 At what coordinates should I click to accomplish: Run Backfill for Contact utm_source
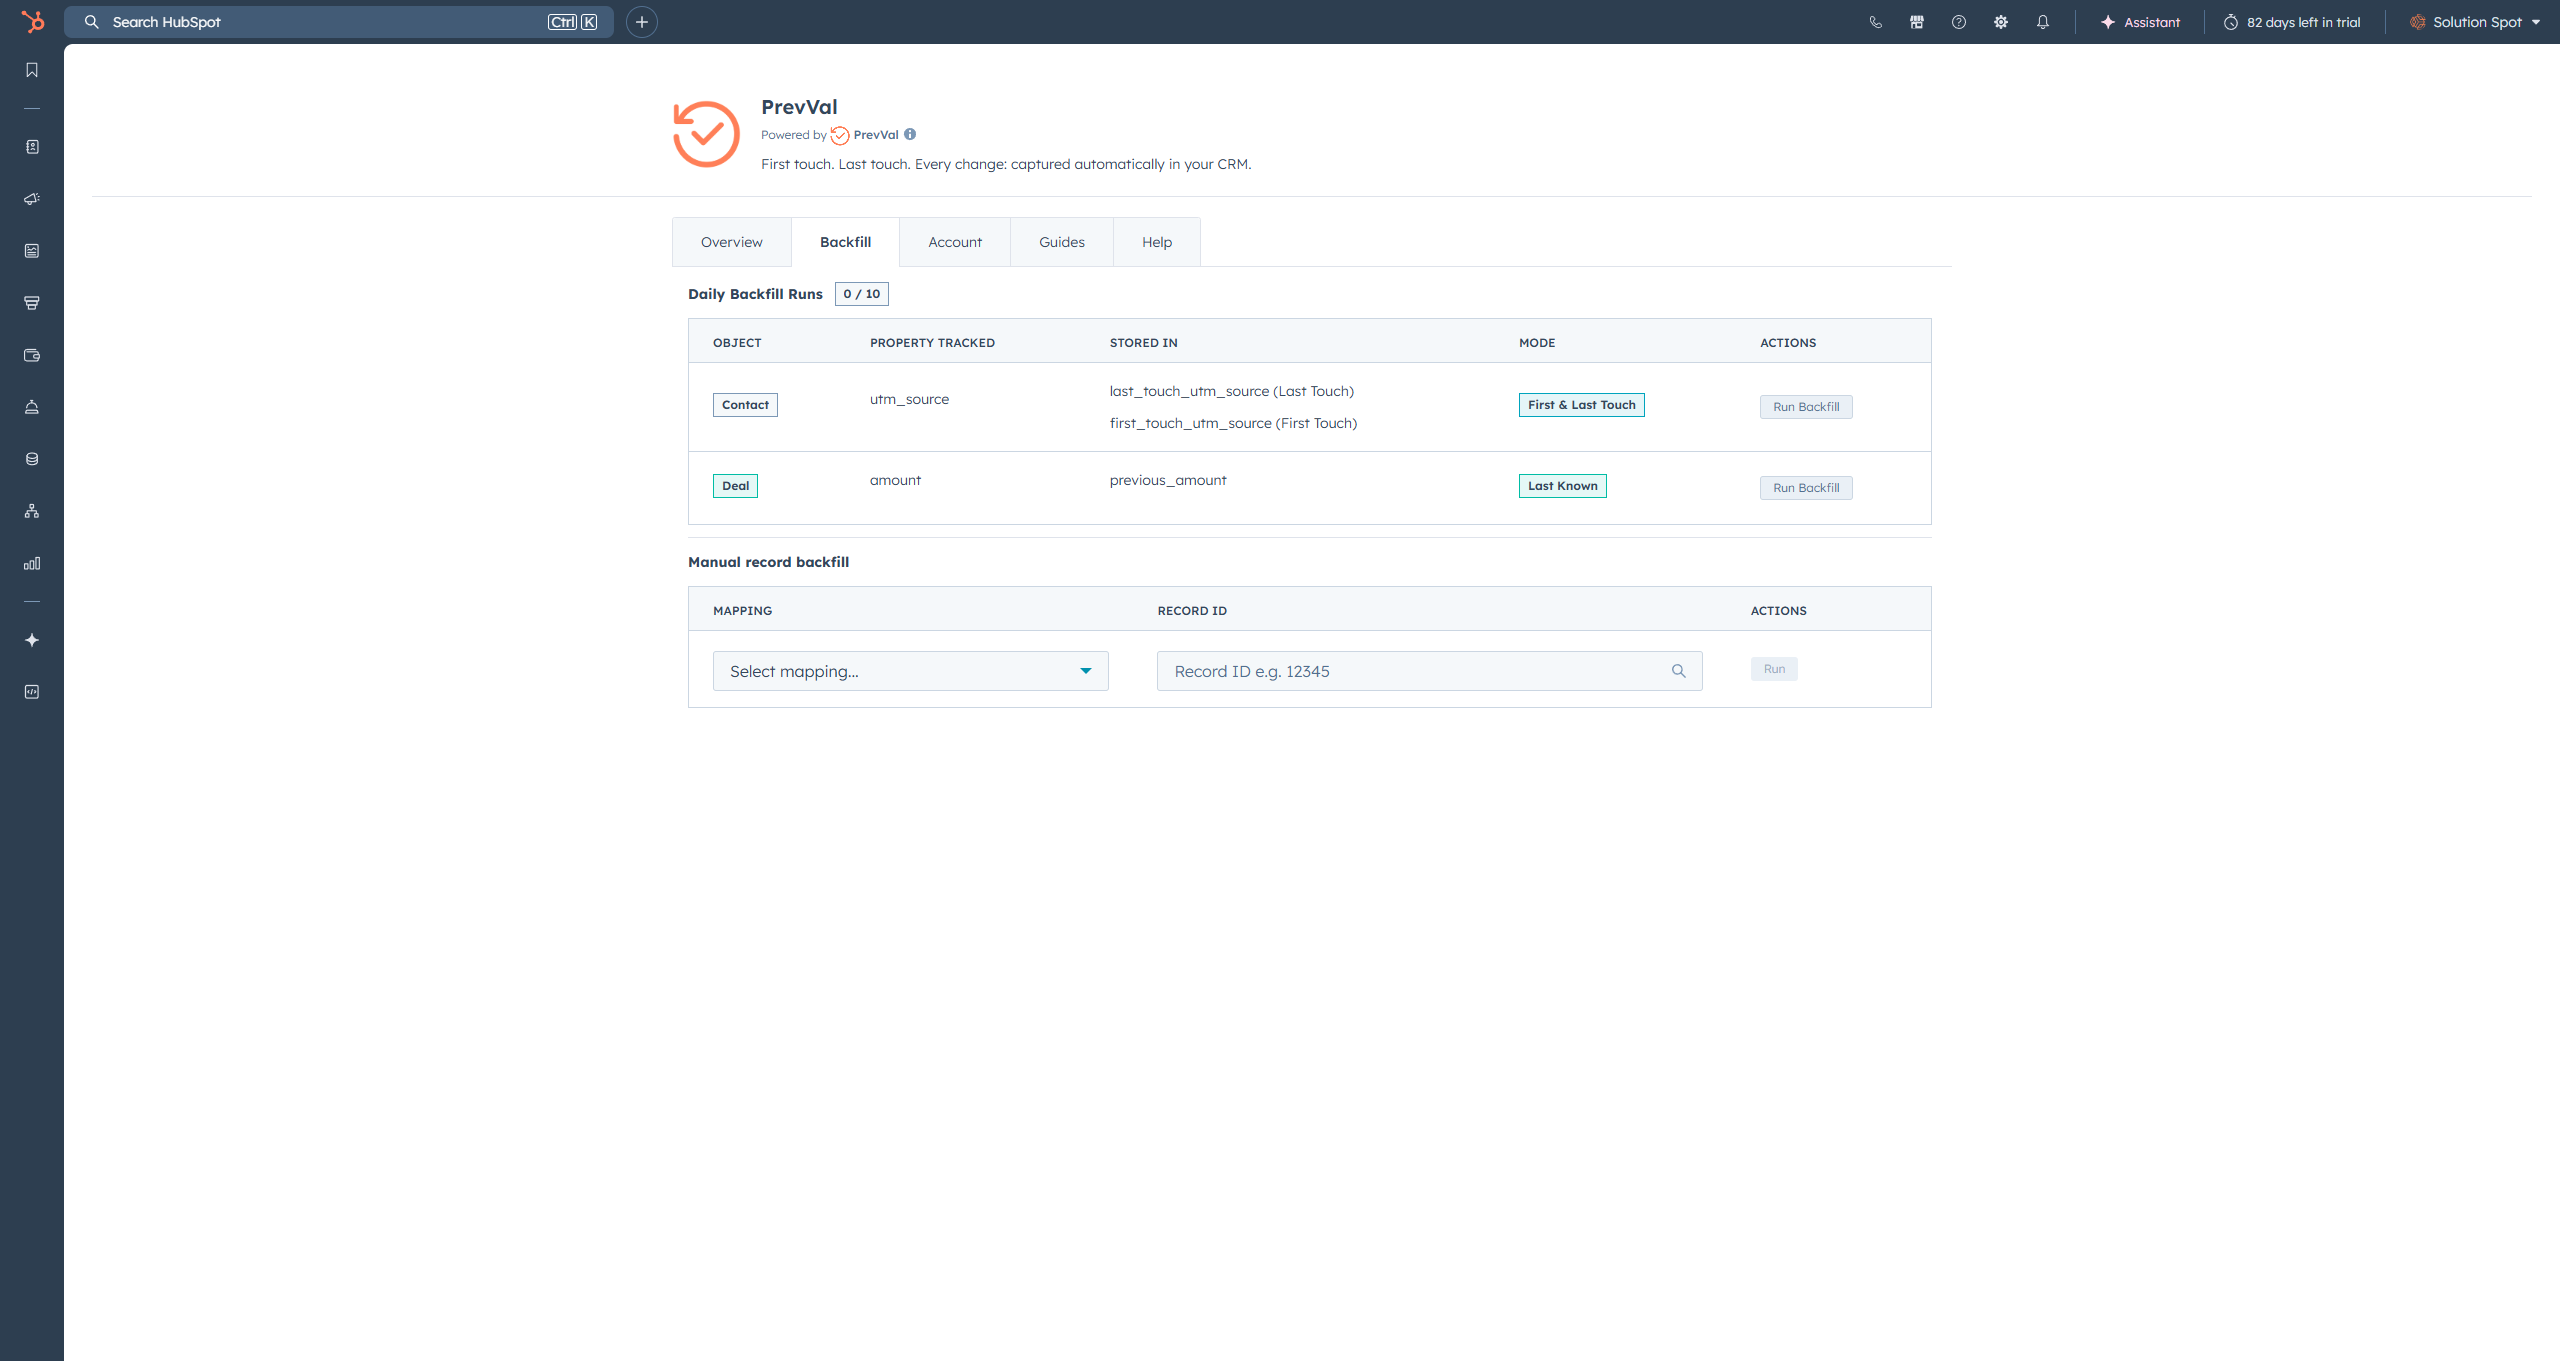pos(1805,407)
